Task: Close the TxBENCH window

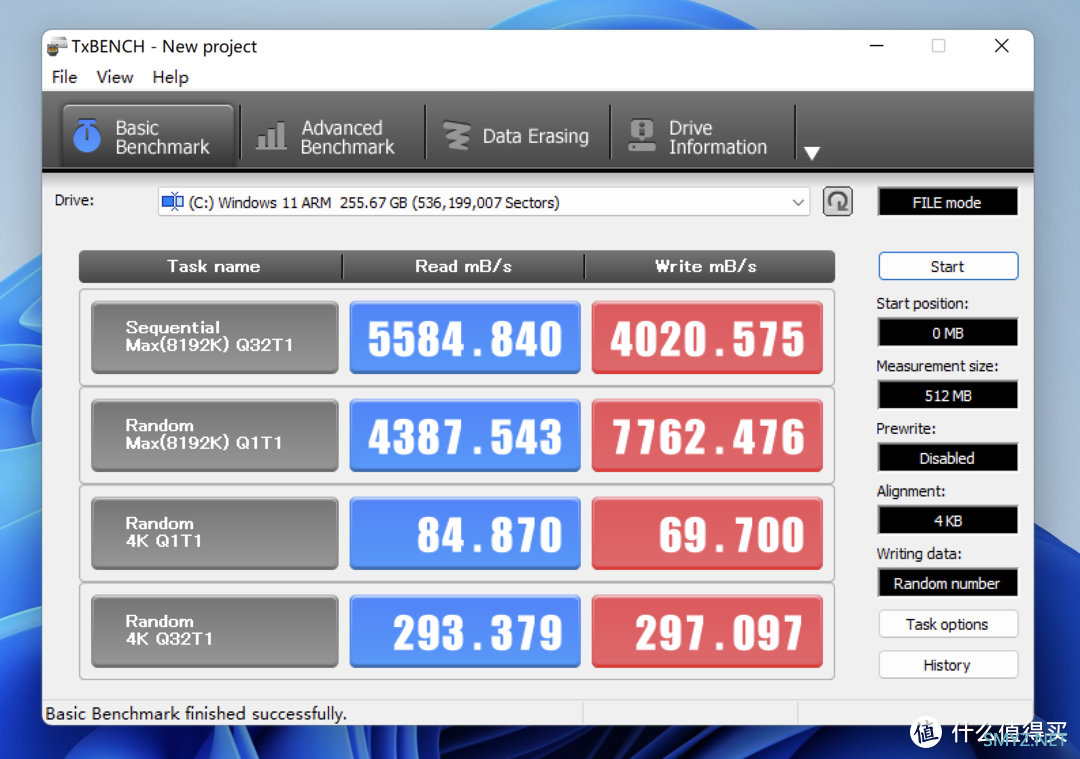Action: coord(1001,46)
